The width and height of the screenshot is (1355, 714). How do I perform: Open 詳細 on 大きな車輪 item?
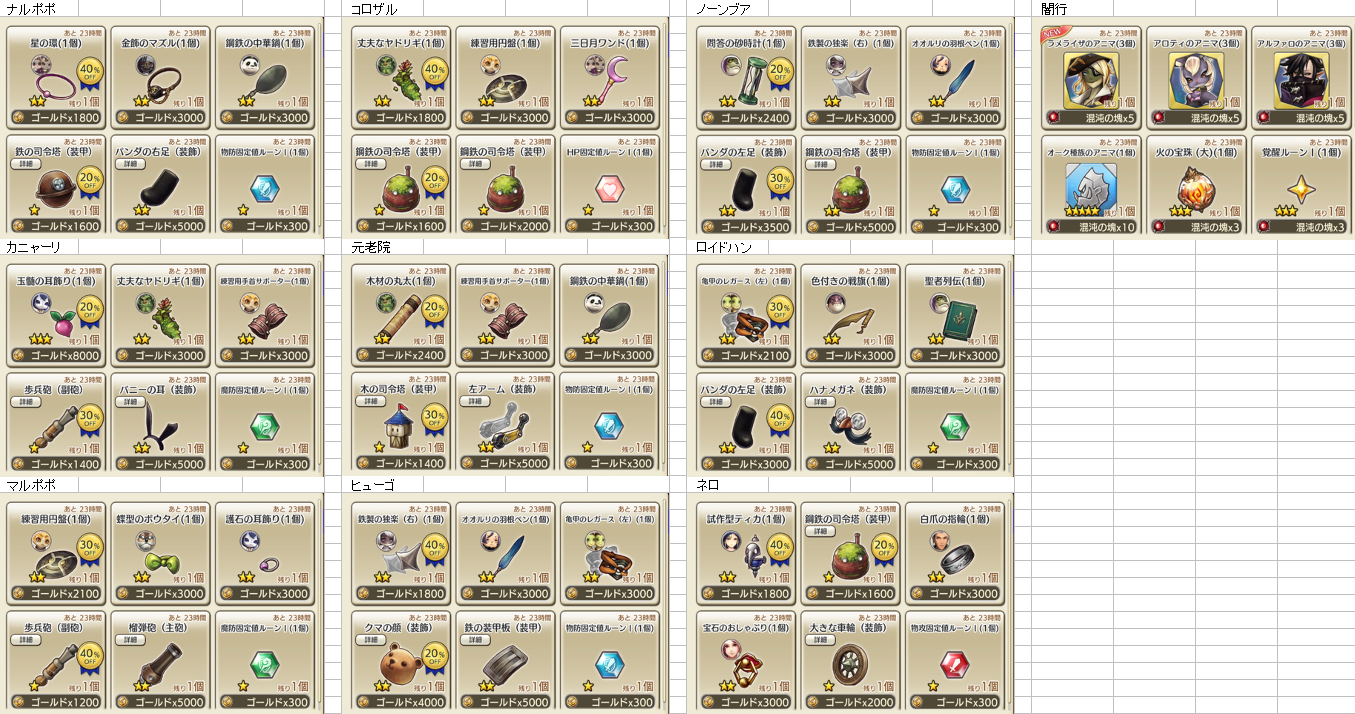(819, 639)
